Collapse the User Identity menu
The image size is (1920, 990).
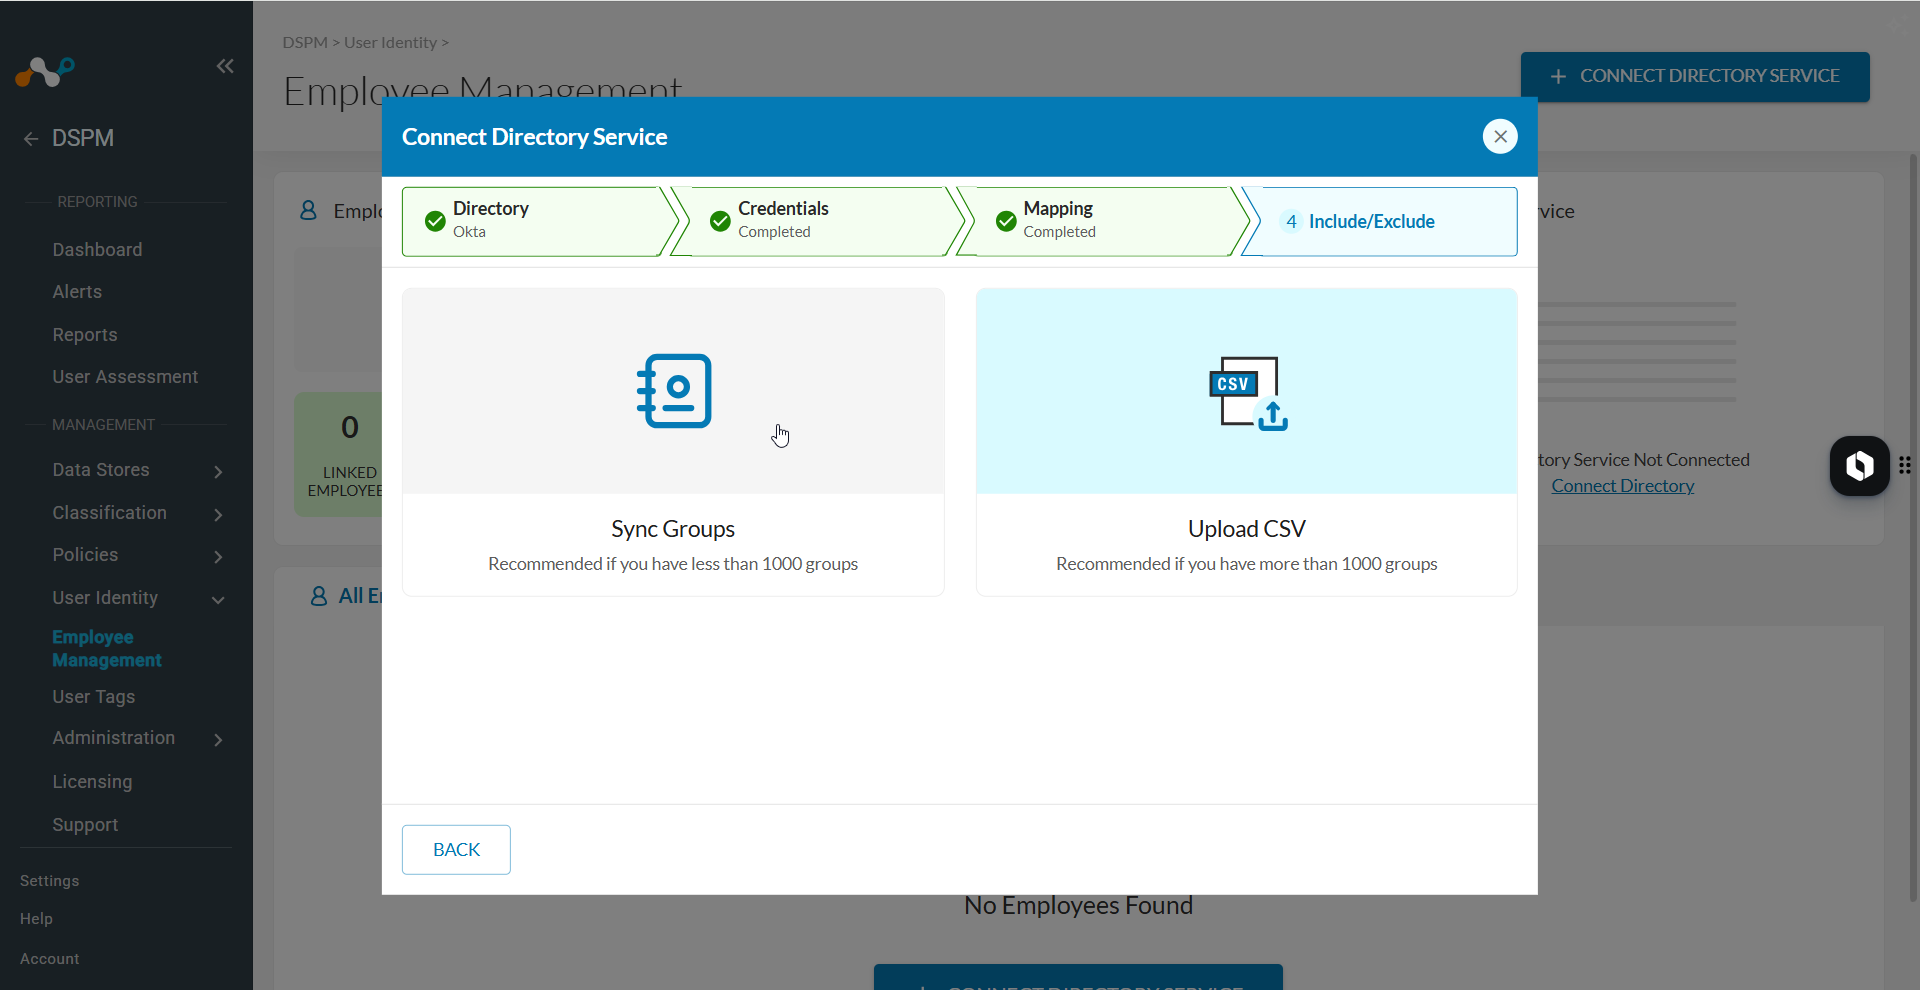click(x=218, y=599)
